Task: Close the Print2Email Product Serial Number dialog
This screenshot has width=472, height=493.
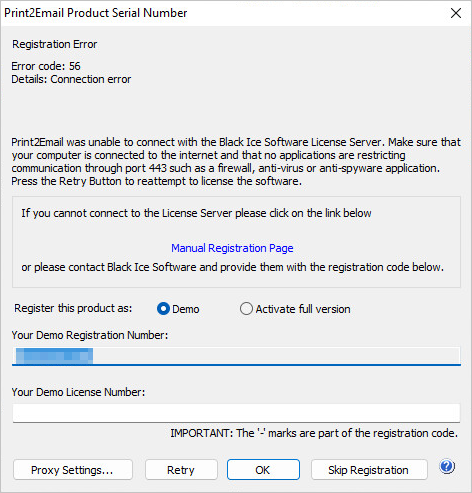Action: tap(456, 13)
